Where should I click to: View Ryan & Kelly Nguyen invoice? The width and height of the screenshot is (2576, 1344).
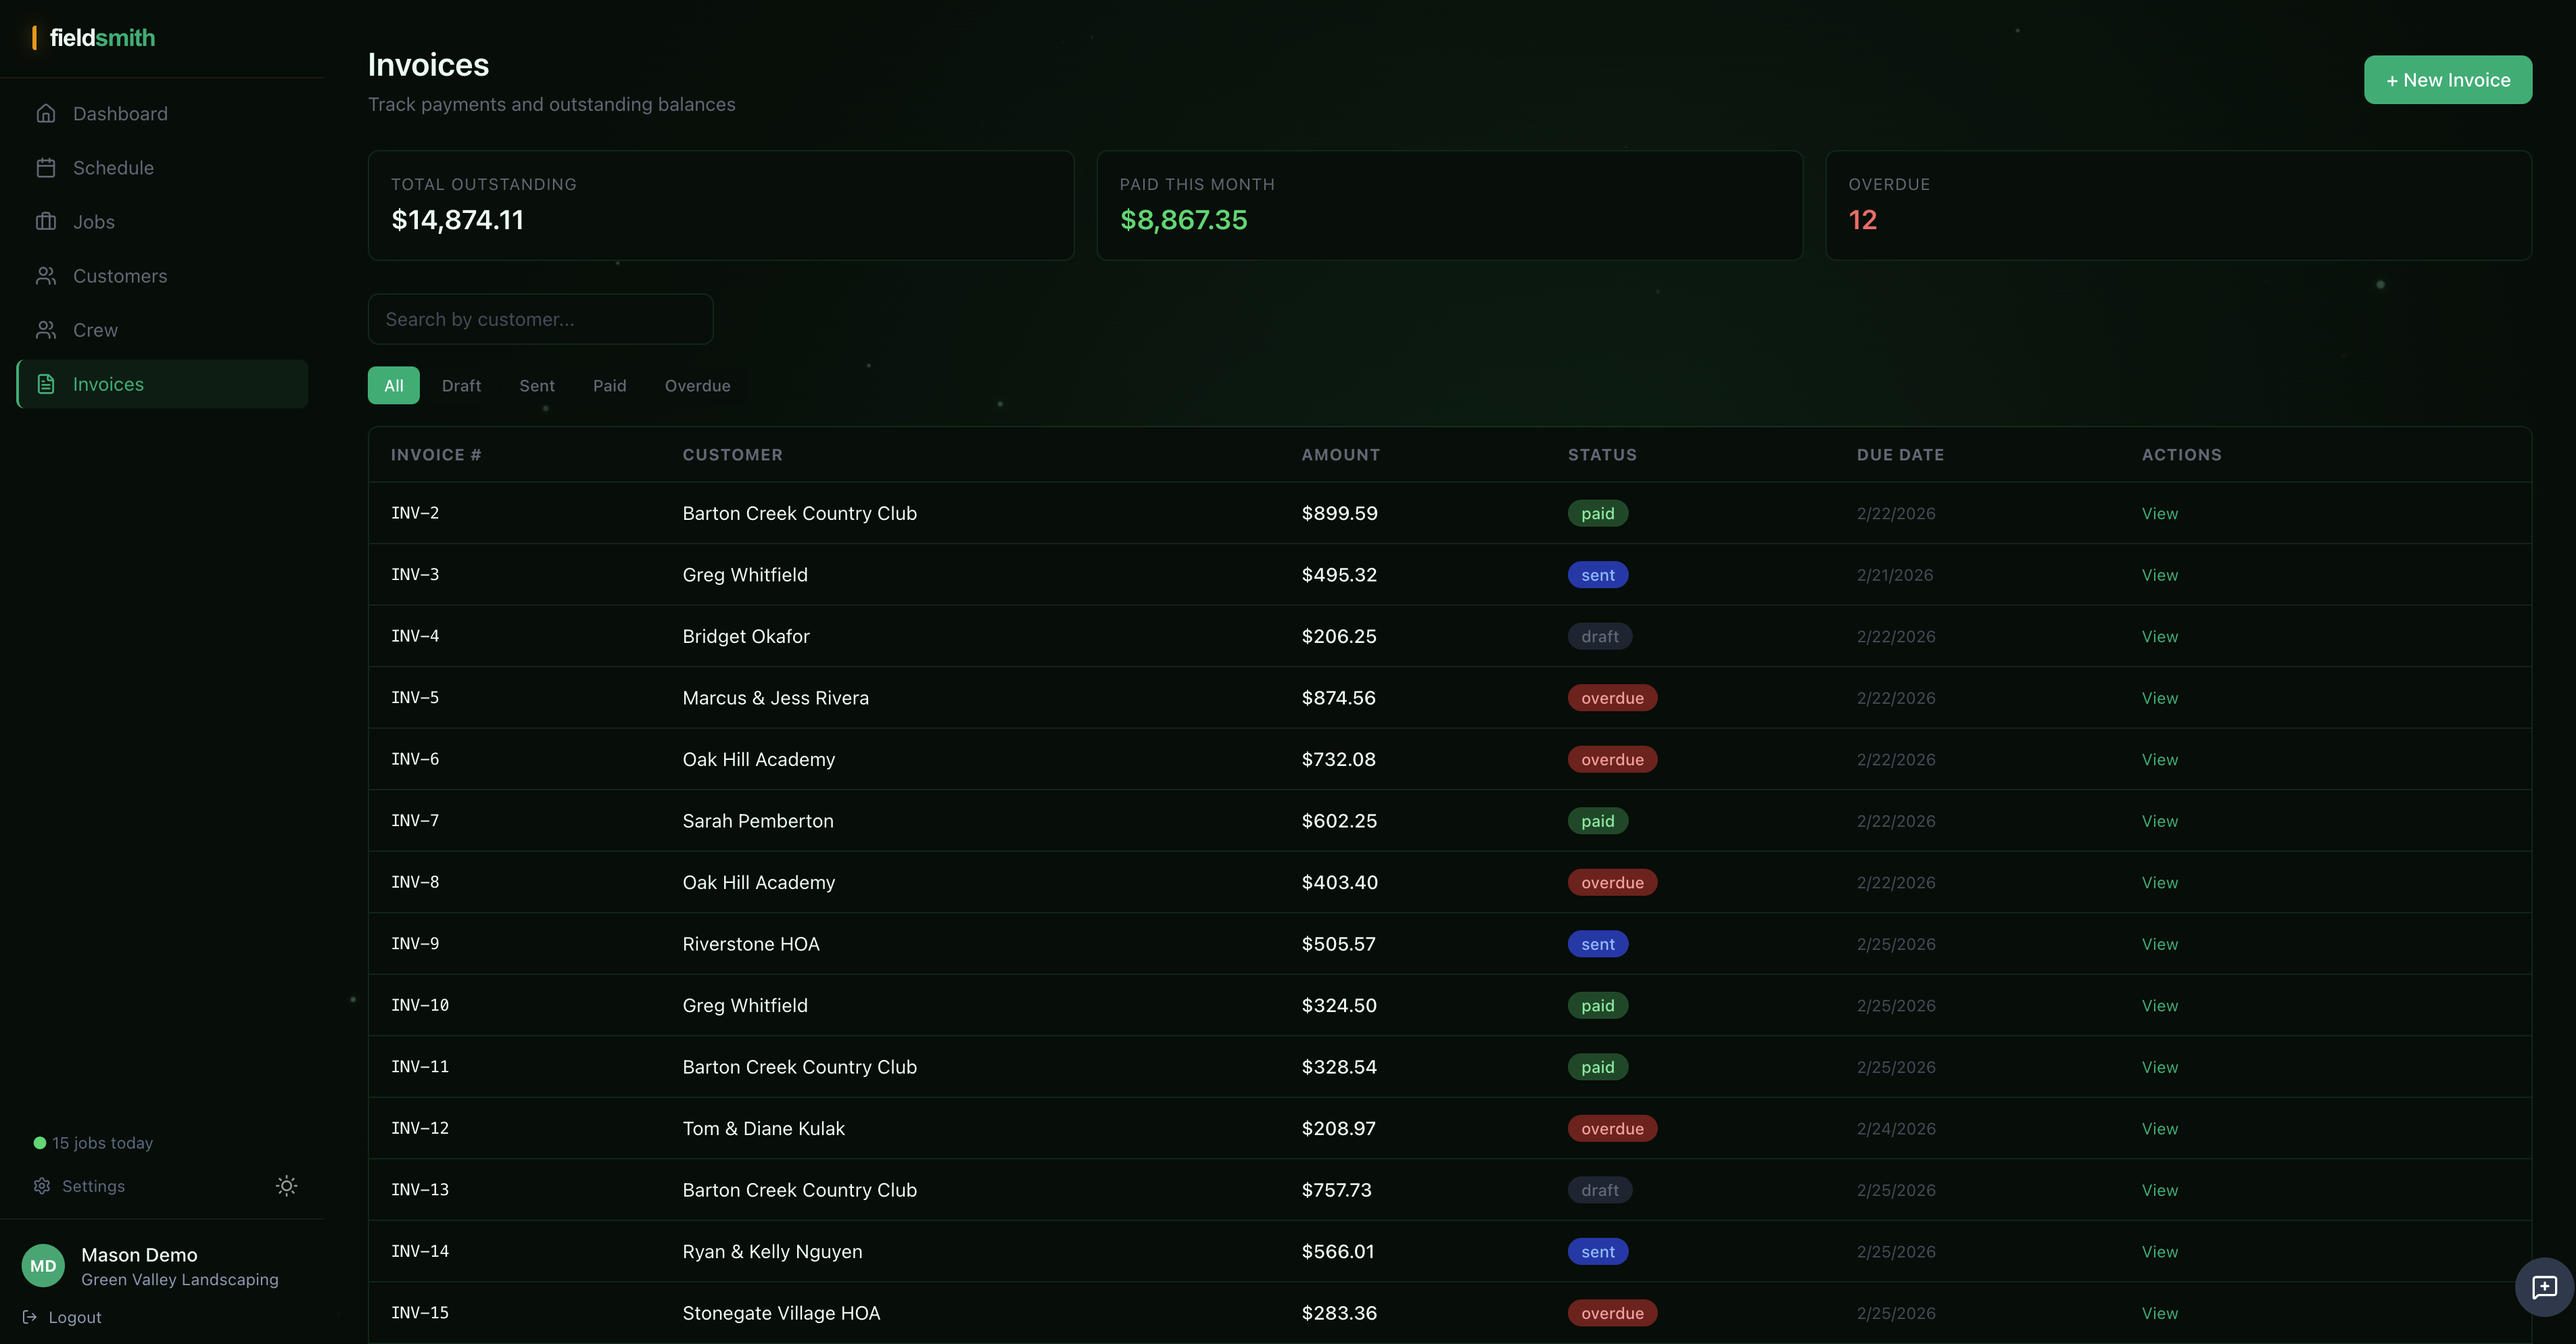(2160, 1252)
